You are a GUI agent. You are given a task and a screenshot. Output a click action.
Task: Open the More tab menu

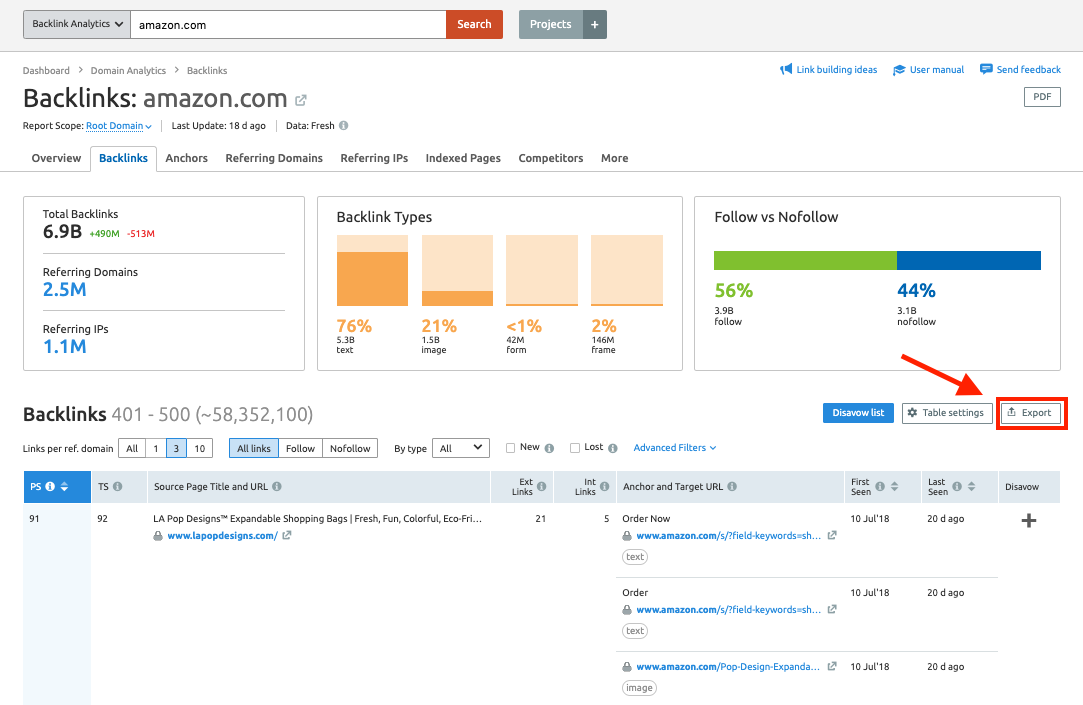click(615, 158)
